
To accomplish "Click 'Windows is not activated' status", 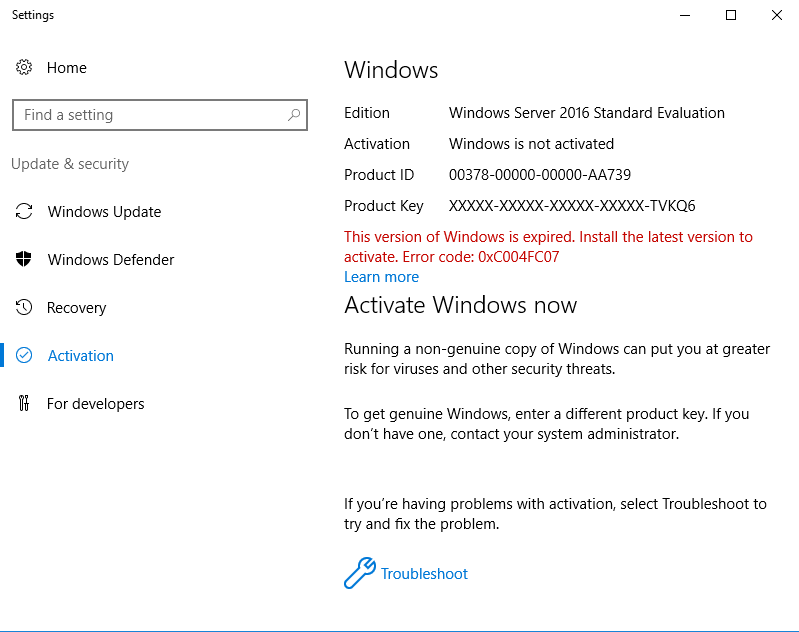I will [x=531, y=144].
